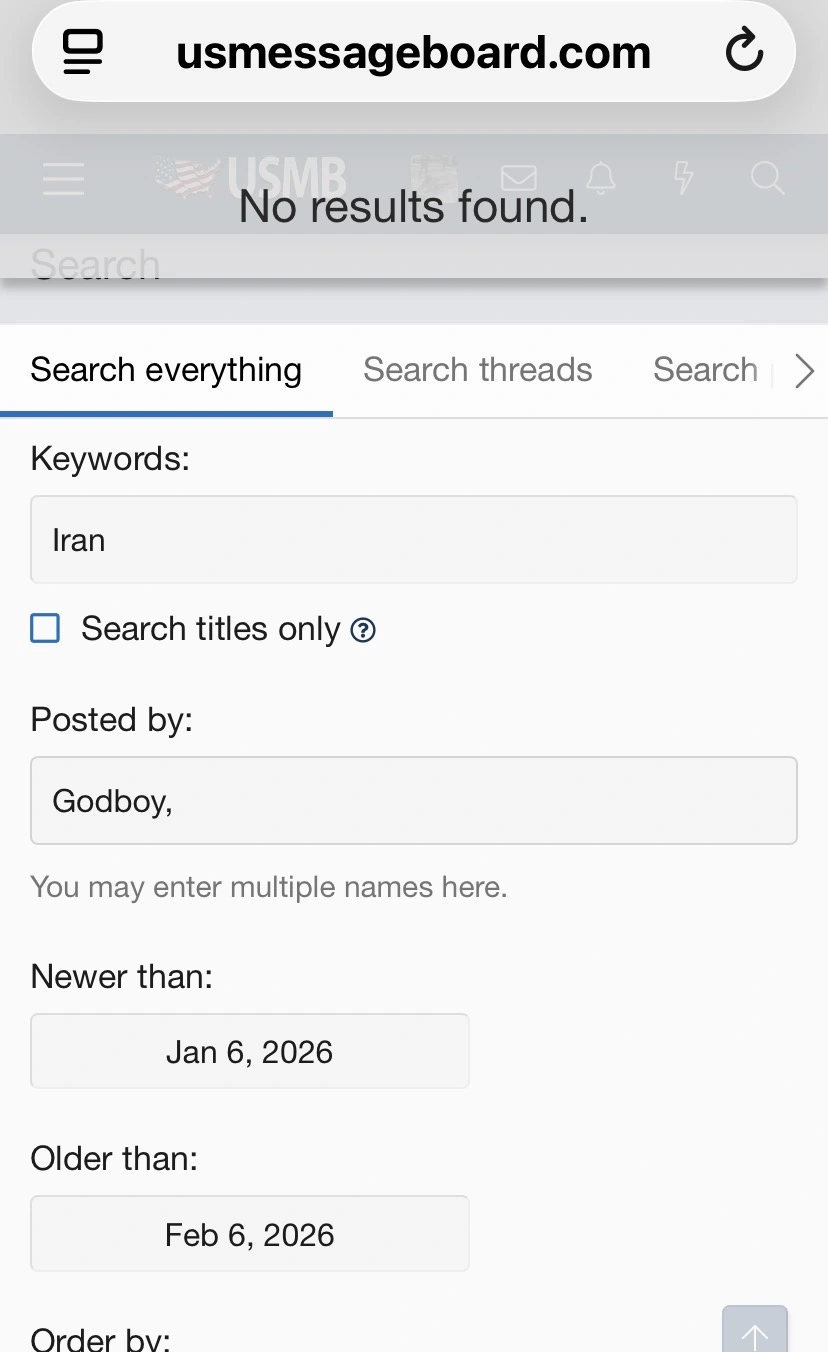Tap the scroll-to-top arrow button
The width and height of the screenshot is (828, 1352).
pos(755,1332)
